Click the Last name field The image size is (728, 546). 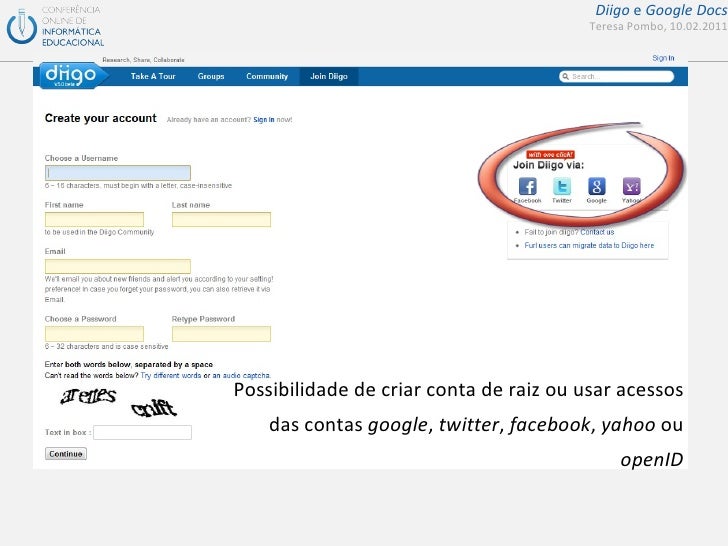(x=221, y=219)
